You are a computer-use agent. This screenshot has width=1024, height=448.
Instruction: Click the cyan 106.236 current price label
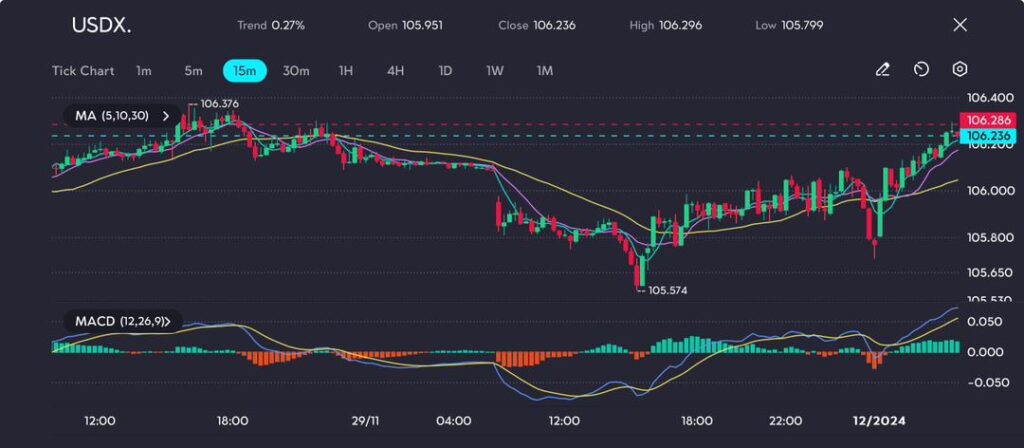(982, 136)
